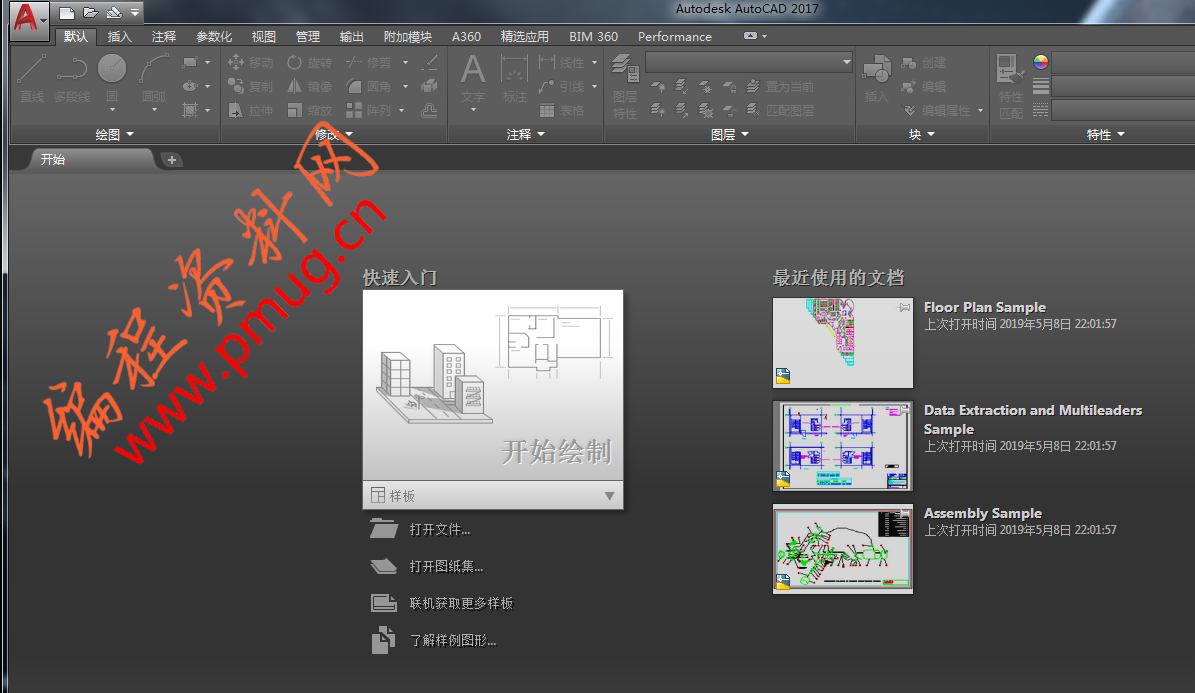The image size is (1195, 693).
Task: Click the Ellipse tool icon
Action: coord(190,86)
